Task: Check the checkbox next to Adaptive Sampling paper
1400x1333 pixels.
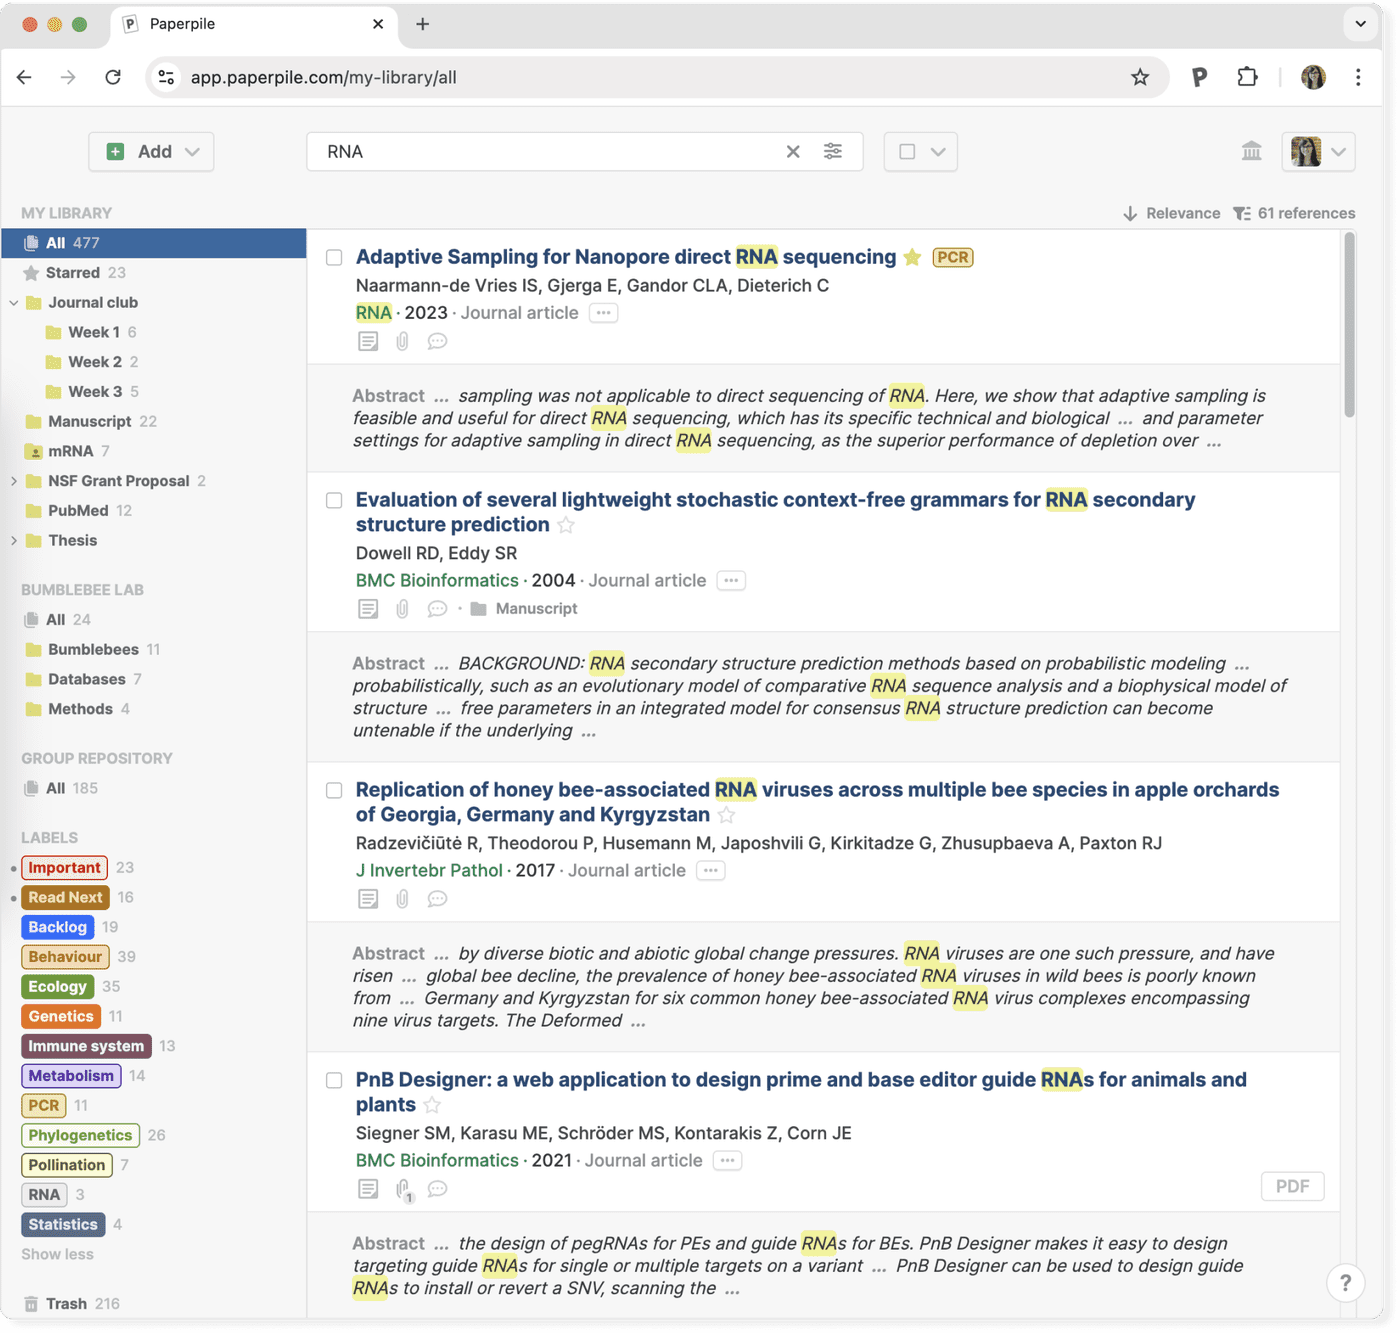Action: [334, 257]
